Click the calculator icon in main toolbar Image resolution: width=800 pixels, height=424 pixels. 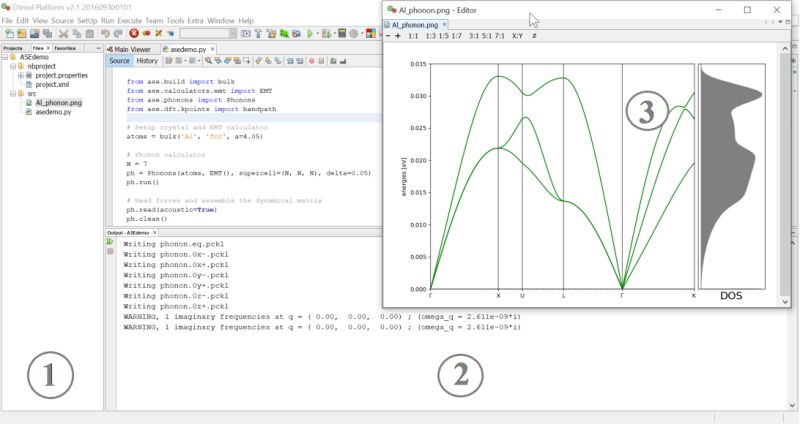click(x=342, y=34)
